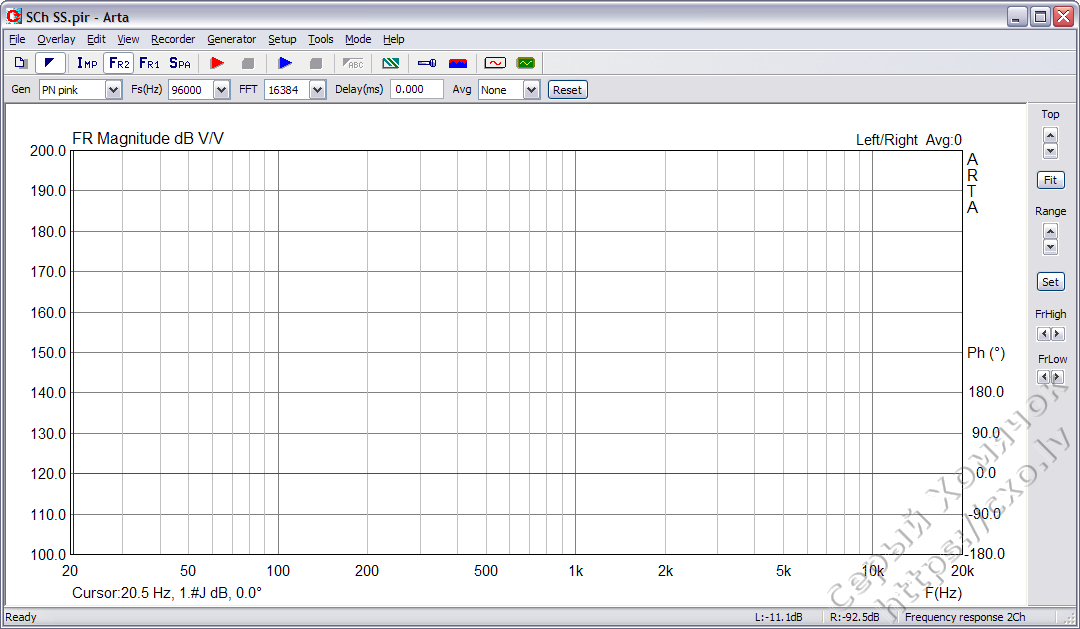Switch to Imp impulse response mode
Viewport: 1080px width, 629px height.
[86, 62]
